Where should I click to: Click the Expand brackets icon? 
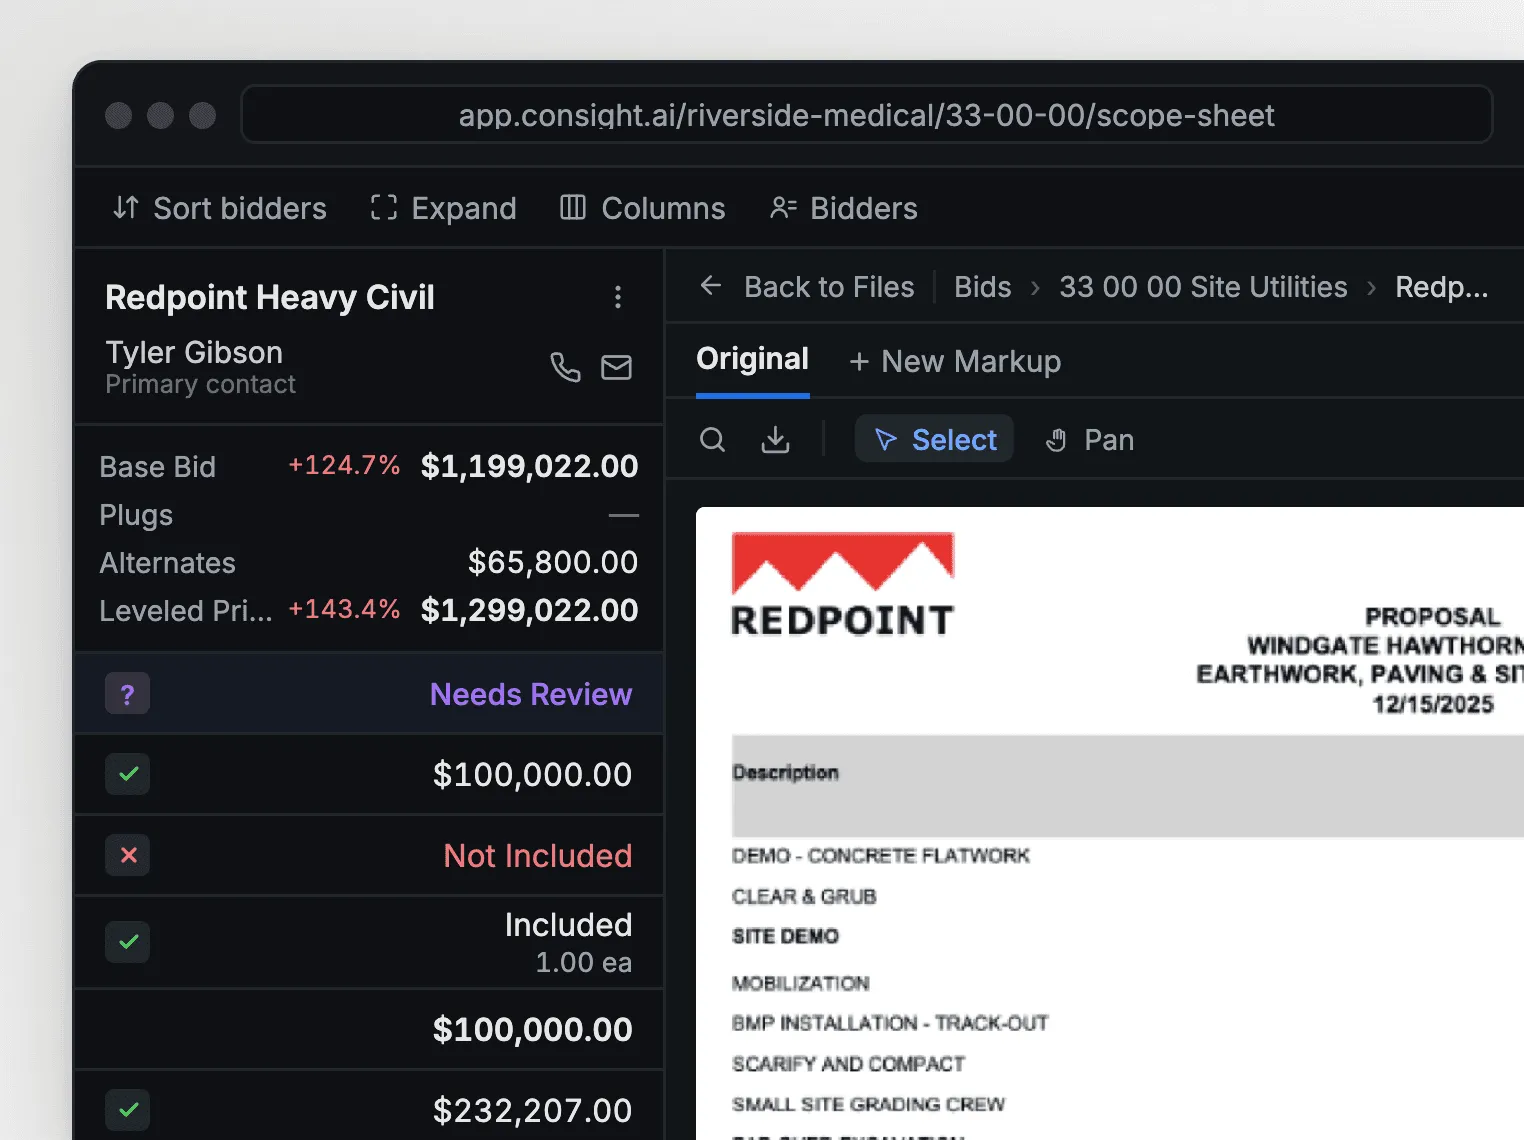384,208
